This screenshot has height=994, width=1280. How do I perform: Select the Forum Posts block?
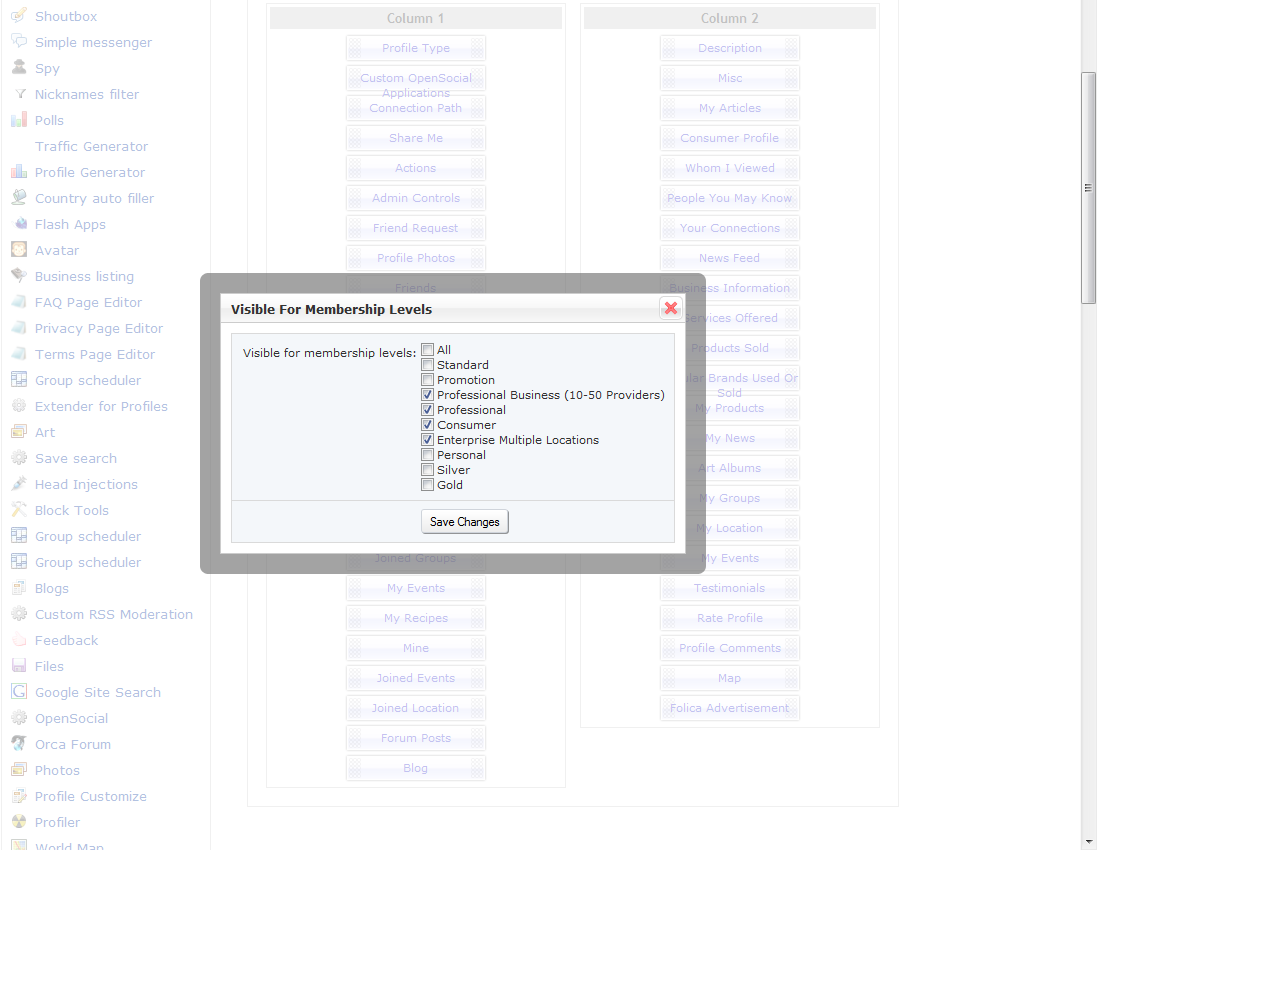[416, 738]
